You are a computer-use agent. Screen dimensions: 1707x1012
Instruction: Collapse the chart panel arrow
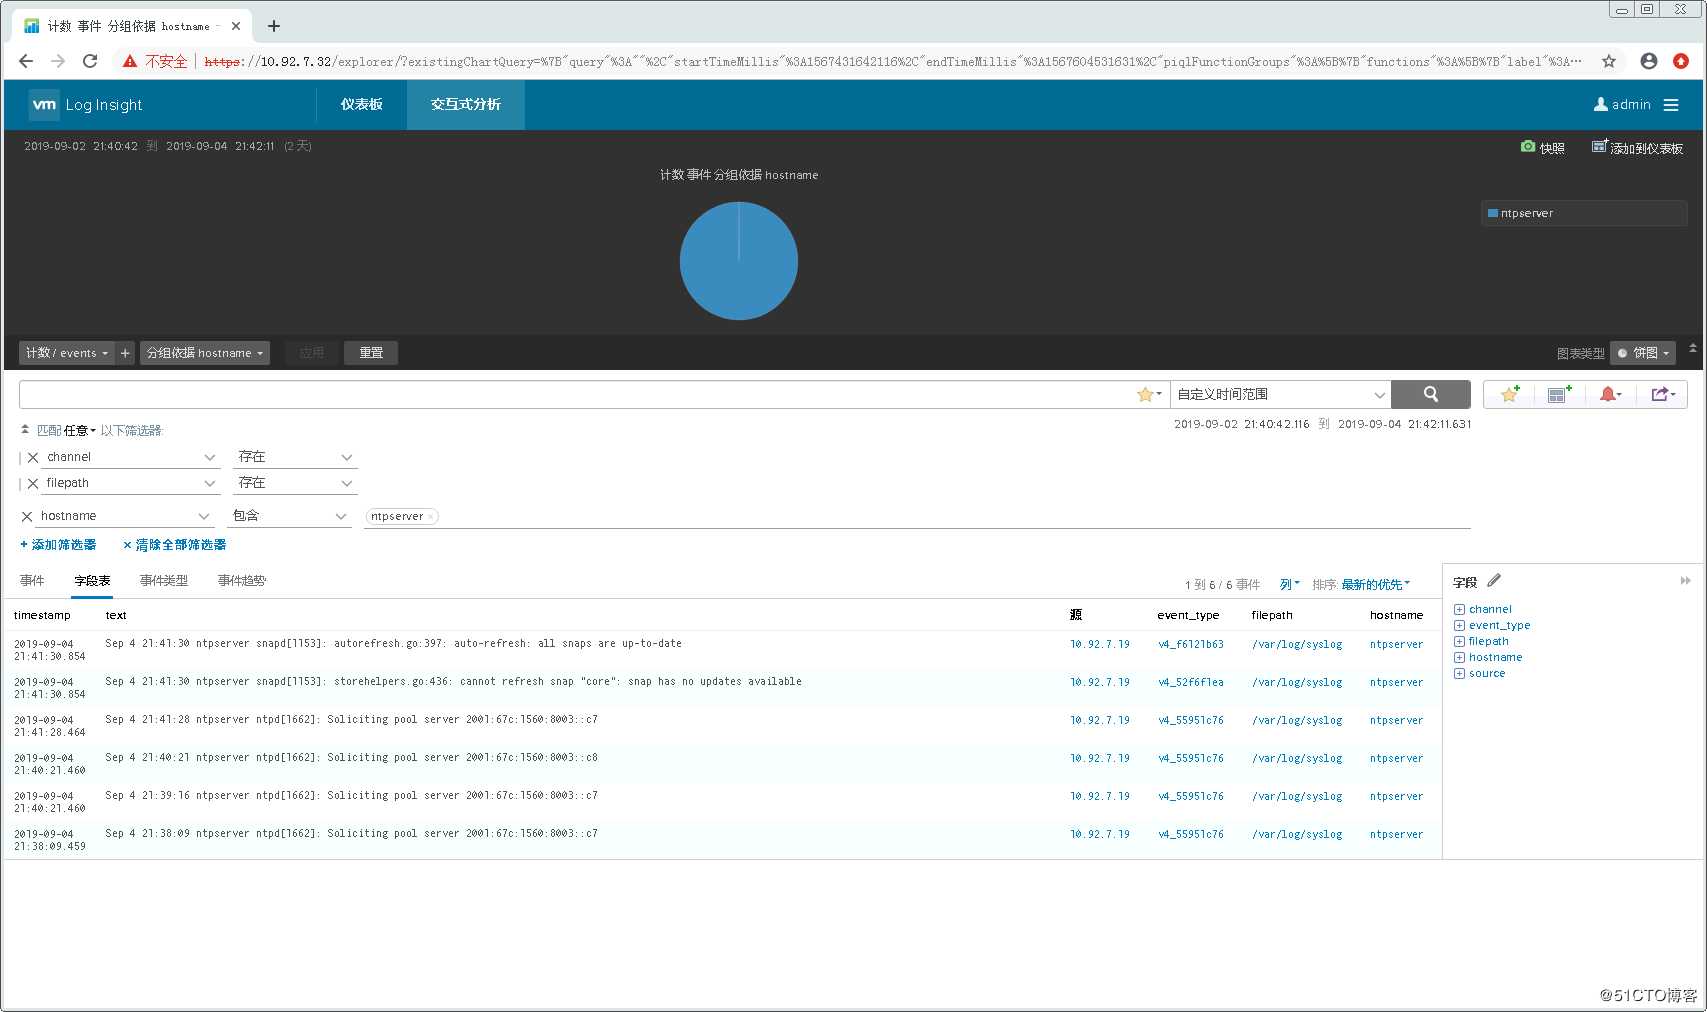[1693, 348]
